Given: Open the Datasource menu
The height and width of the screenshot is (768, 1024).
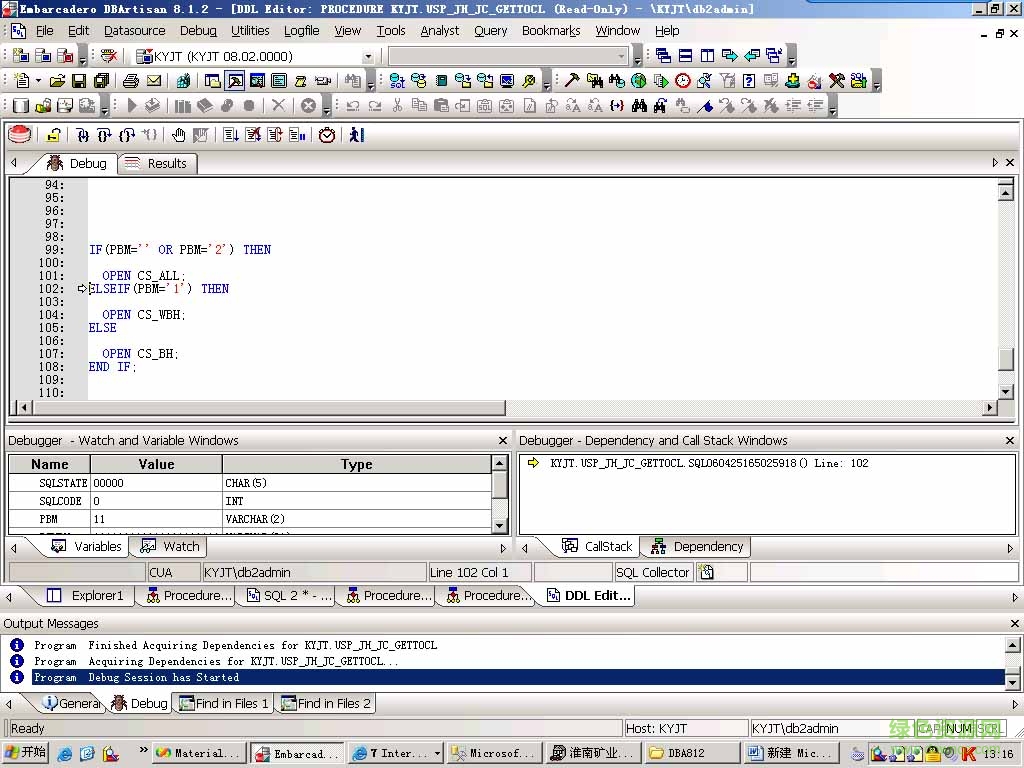Looking at the screenshot, I should (134, 31).
